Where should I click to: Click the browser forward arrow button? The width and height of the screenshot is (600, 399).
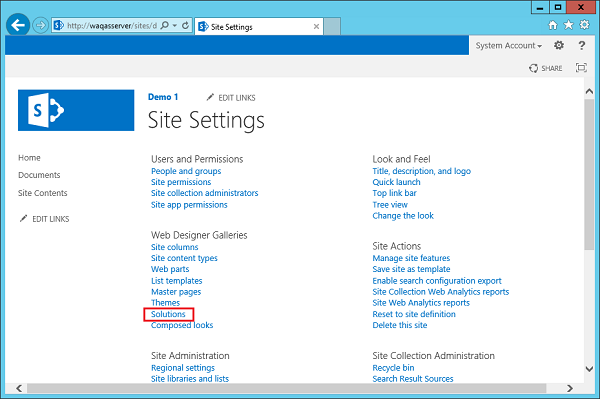coord(40,26)
